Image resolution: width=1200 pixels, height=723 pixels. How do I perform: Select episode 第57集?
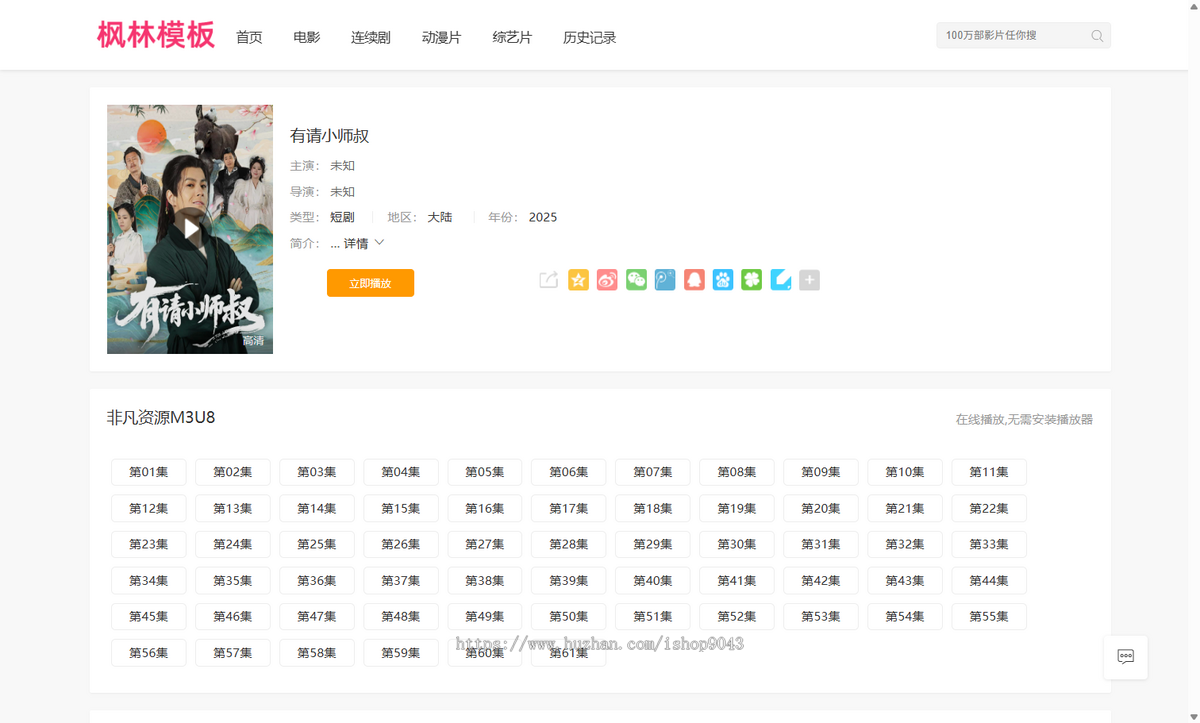[233, 652]
